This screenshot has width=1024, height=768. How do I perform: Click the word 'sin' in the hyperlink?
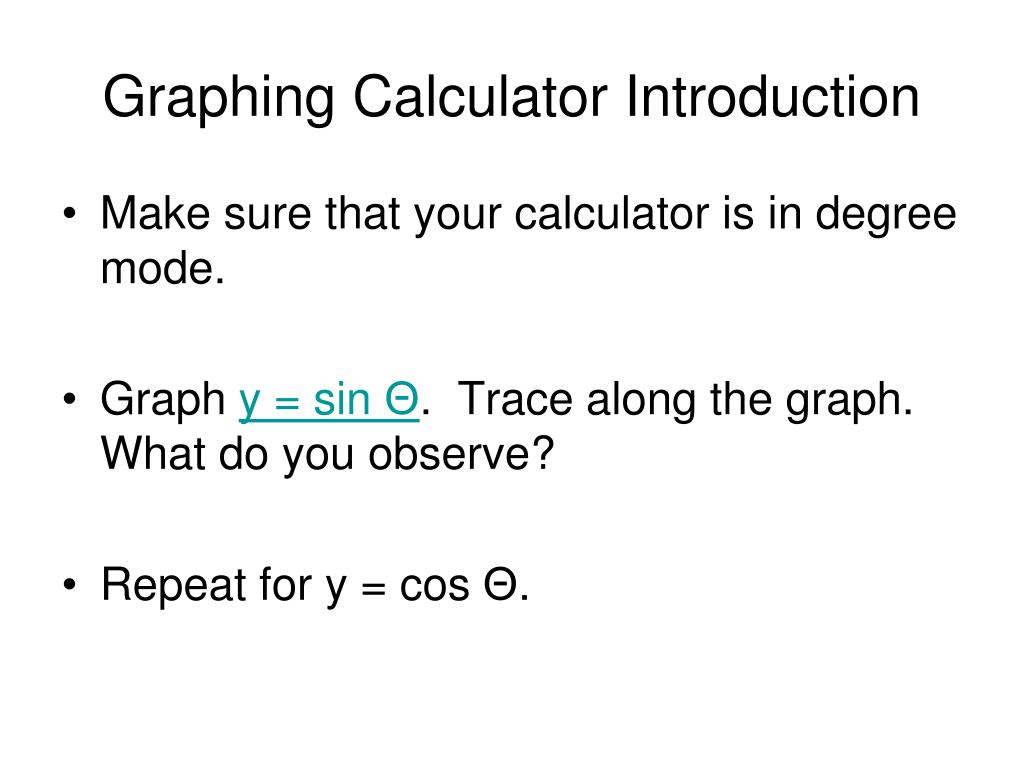[x=342, y=398]
